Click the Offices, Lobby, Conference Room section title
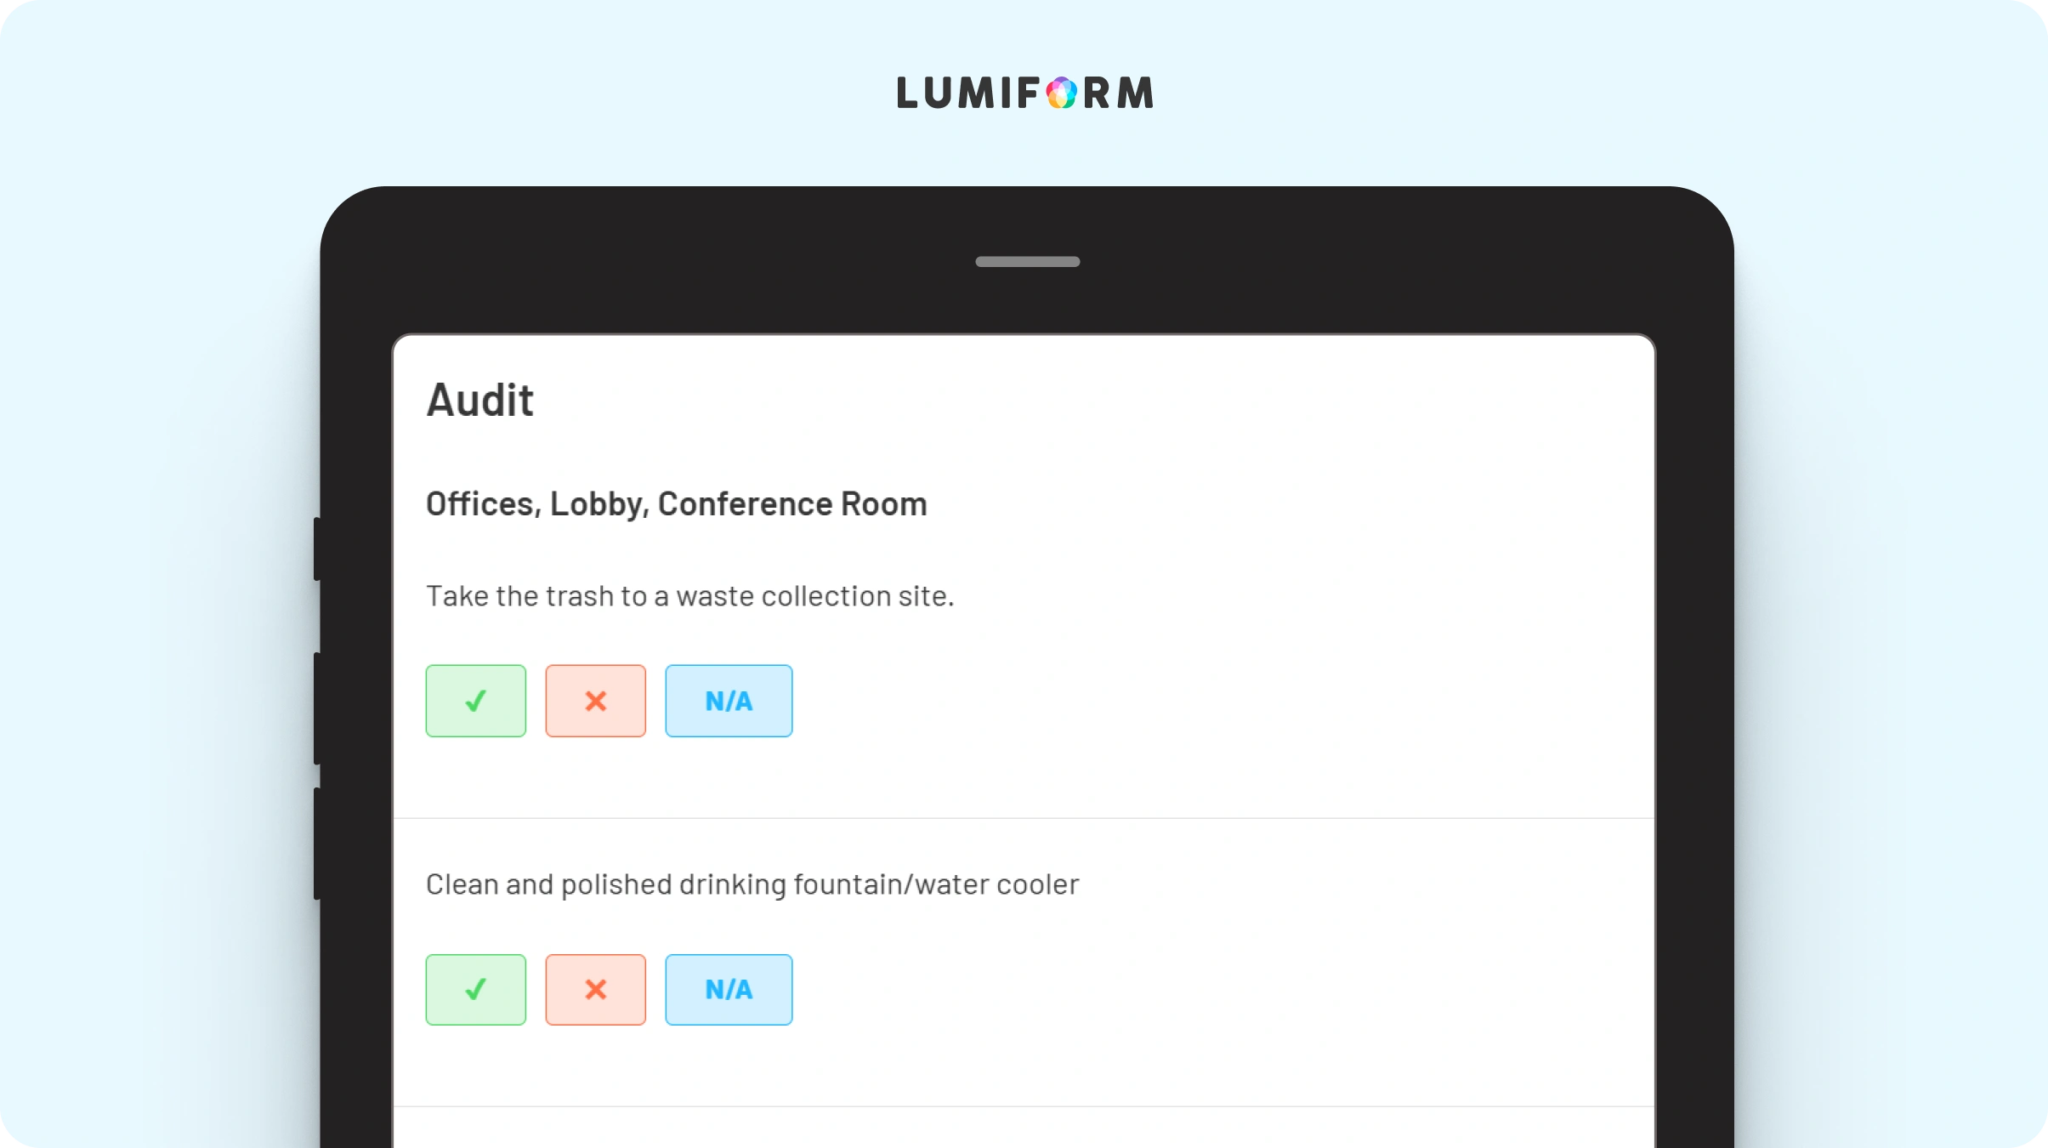 (x=677, y=504)
